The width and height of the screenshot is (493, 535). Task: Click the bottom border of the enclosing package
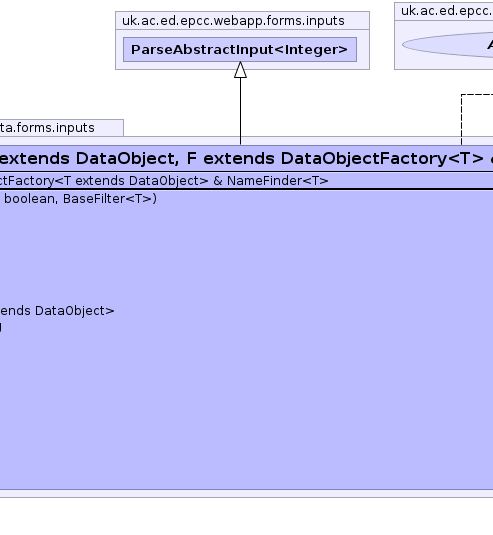point(246,497)
